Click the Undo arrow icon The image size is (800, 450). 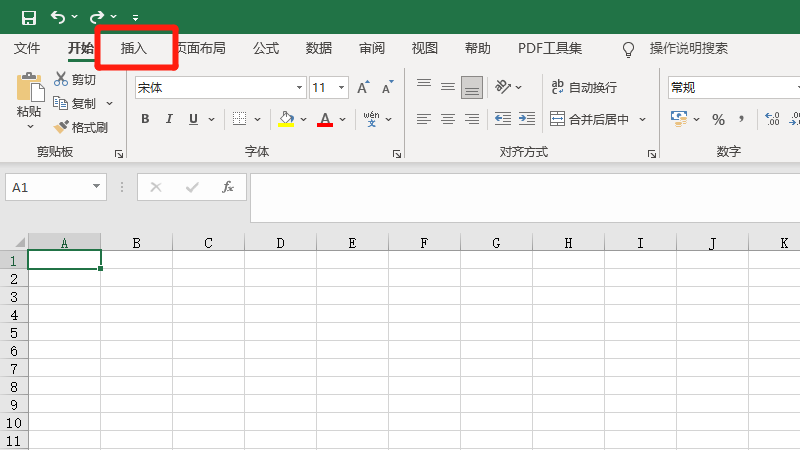[58, 17]
